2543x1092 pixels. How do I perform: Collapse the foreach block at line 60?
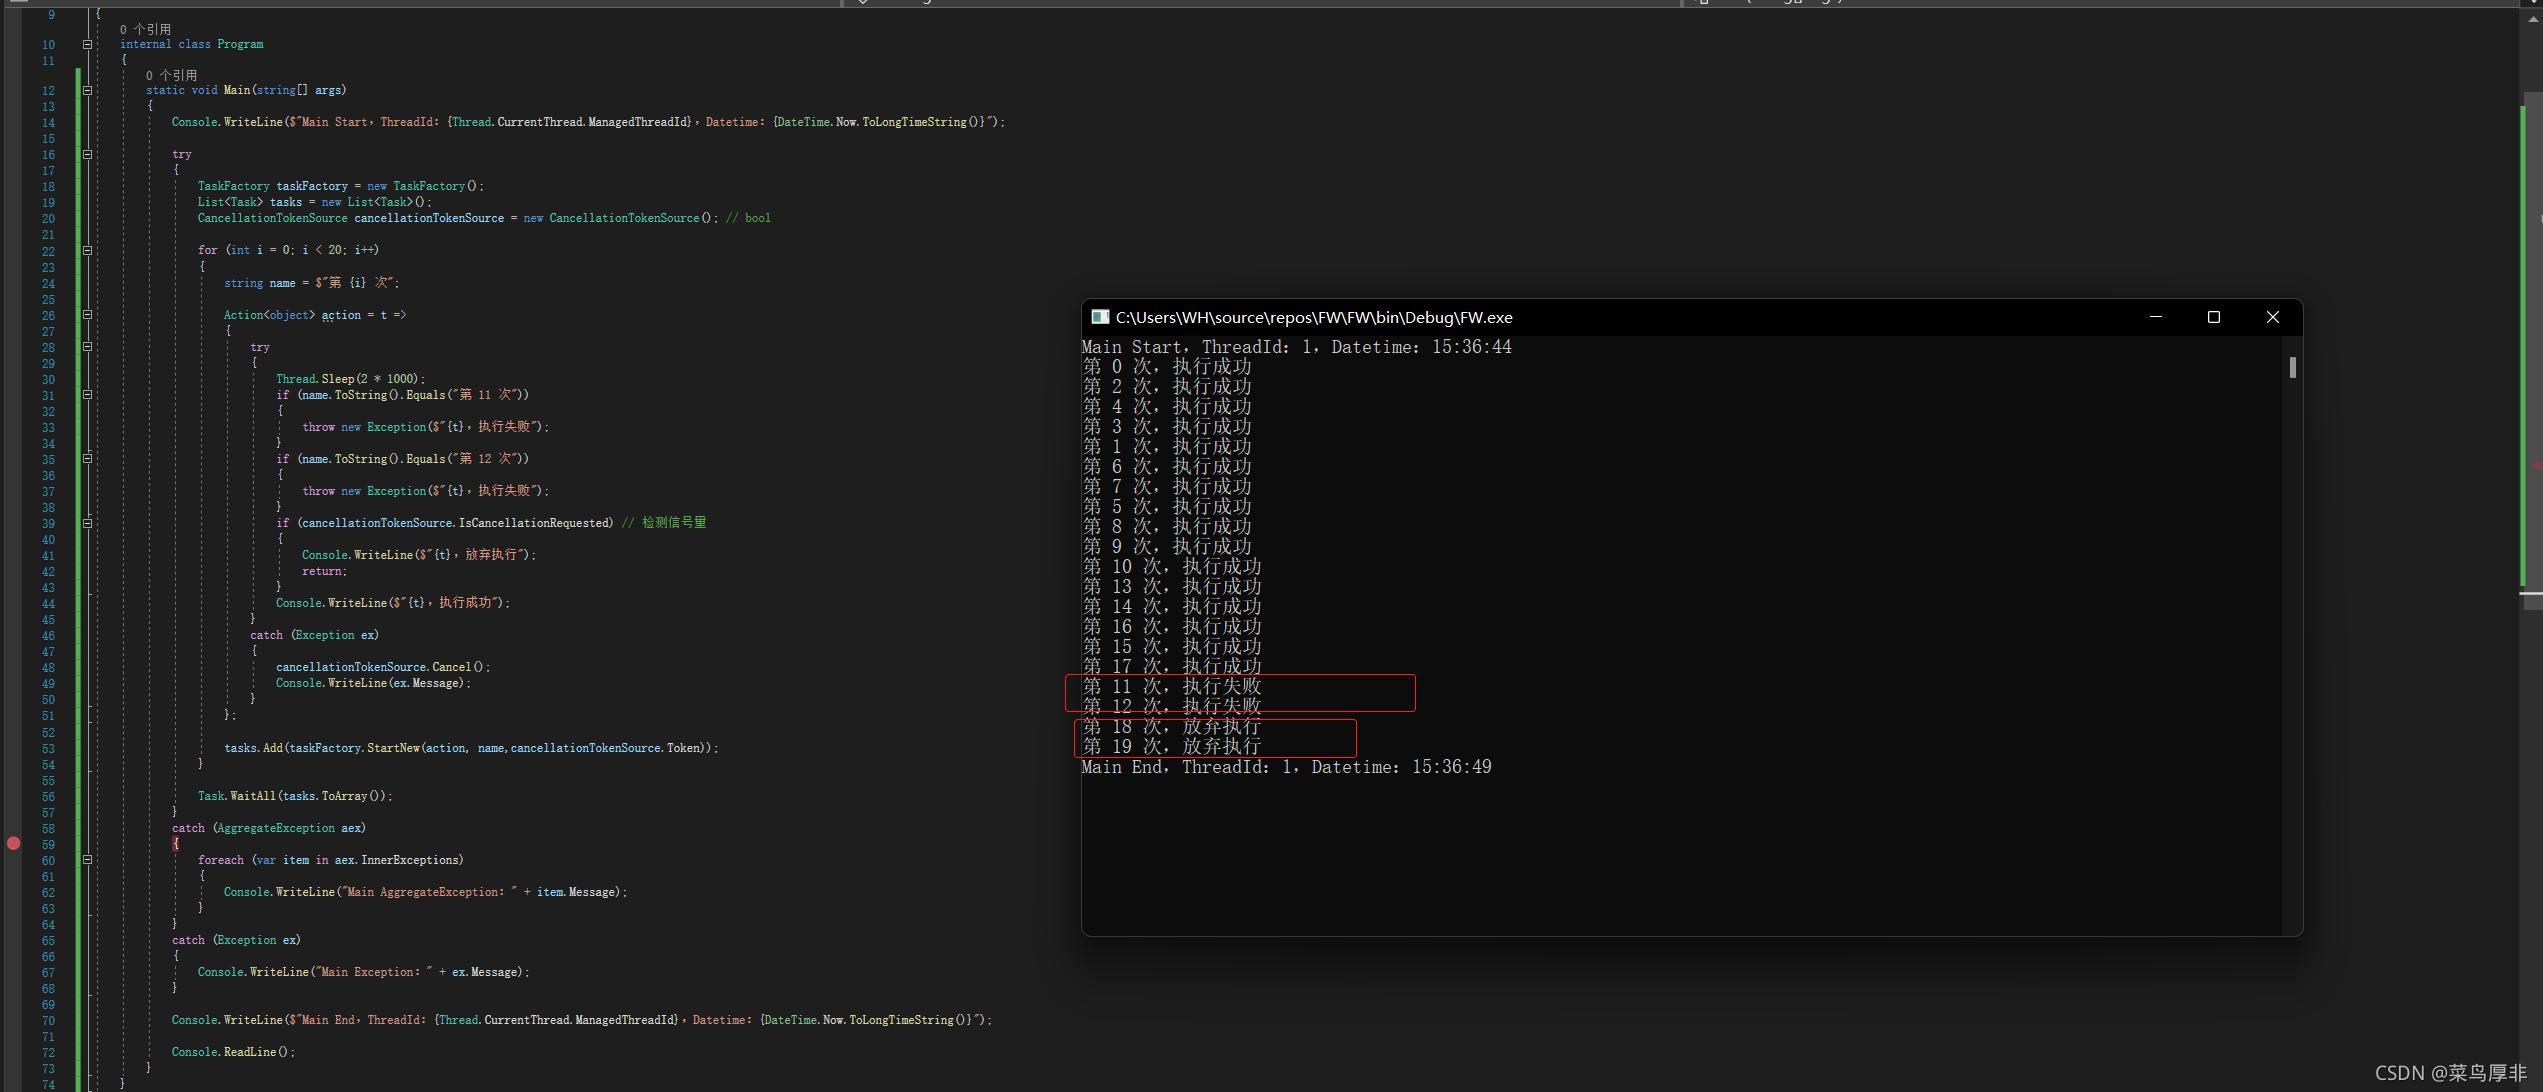point(87,860)
